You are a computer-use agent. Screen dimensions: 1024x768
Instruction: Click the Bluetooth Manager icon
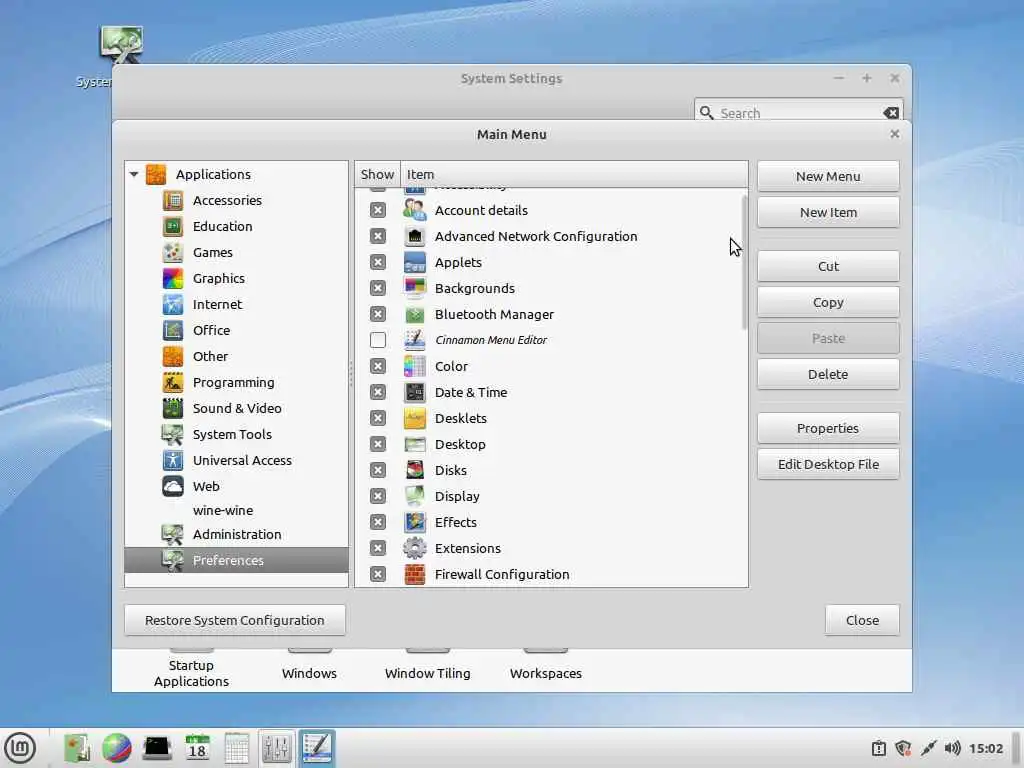[x=415, y=314]
